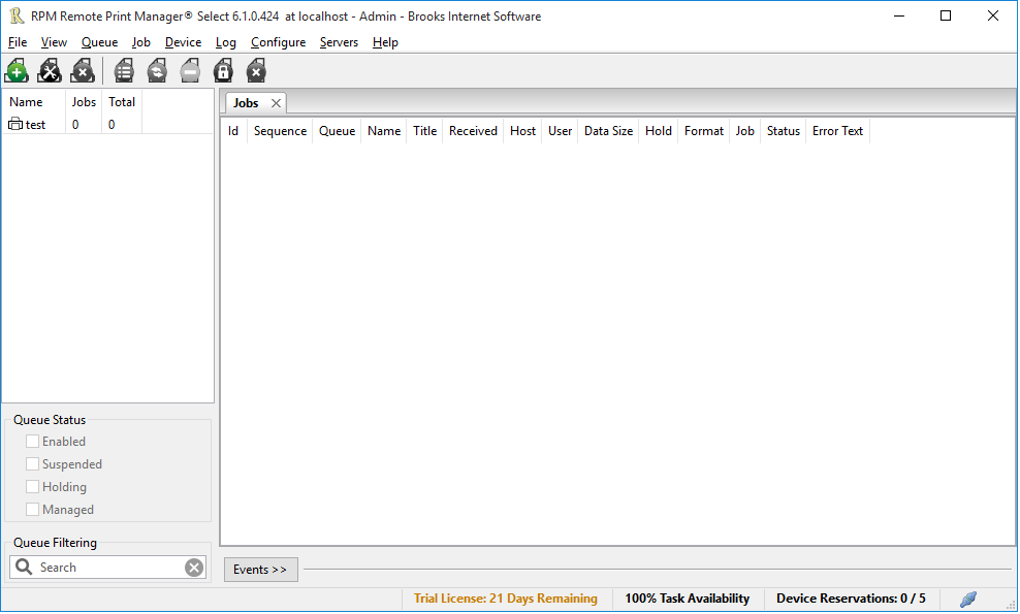Maximize the RPM window

click(946, 16)
